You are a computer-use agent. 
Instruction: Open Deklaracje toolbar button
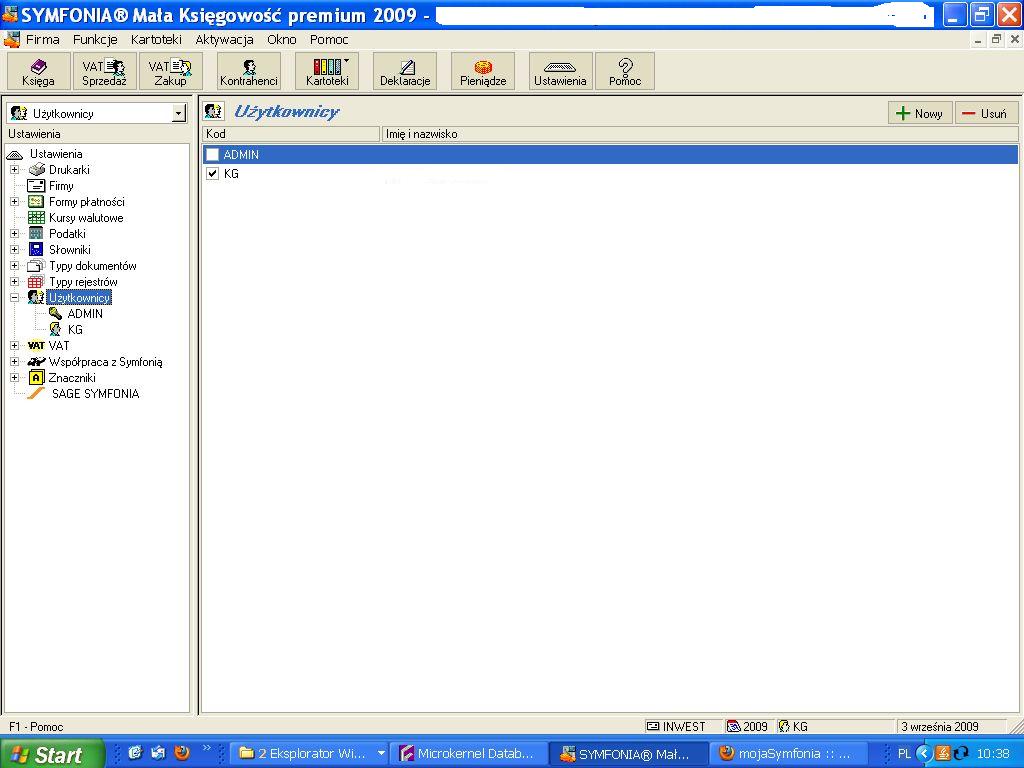(x=405, y=72)
